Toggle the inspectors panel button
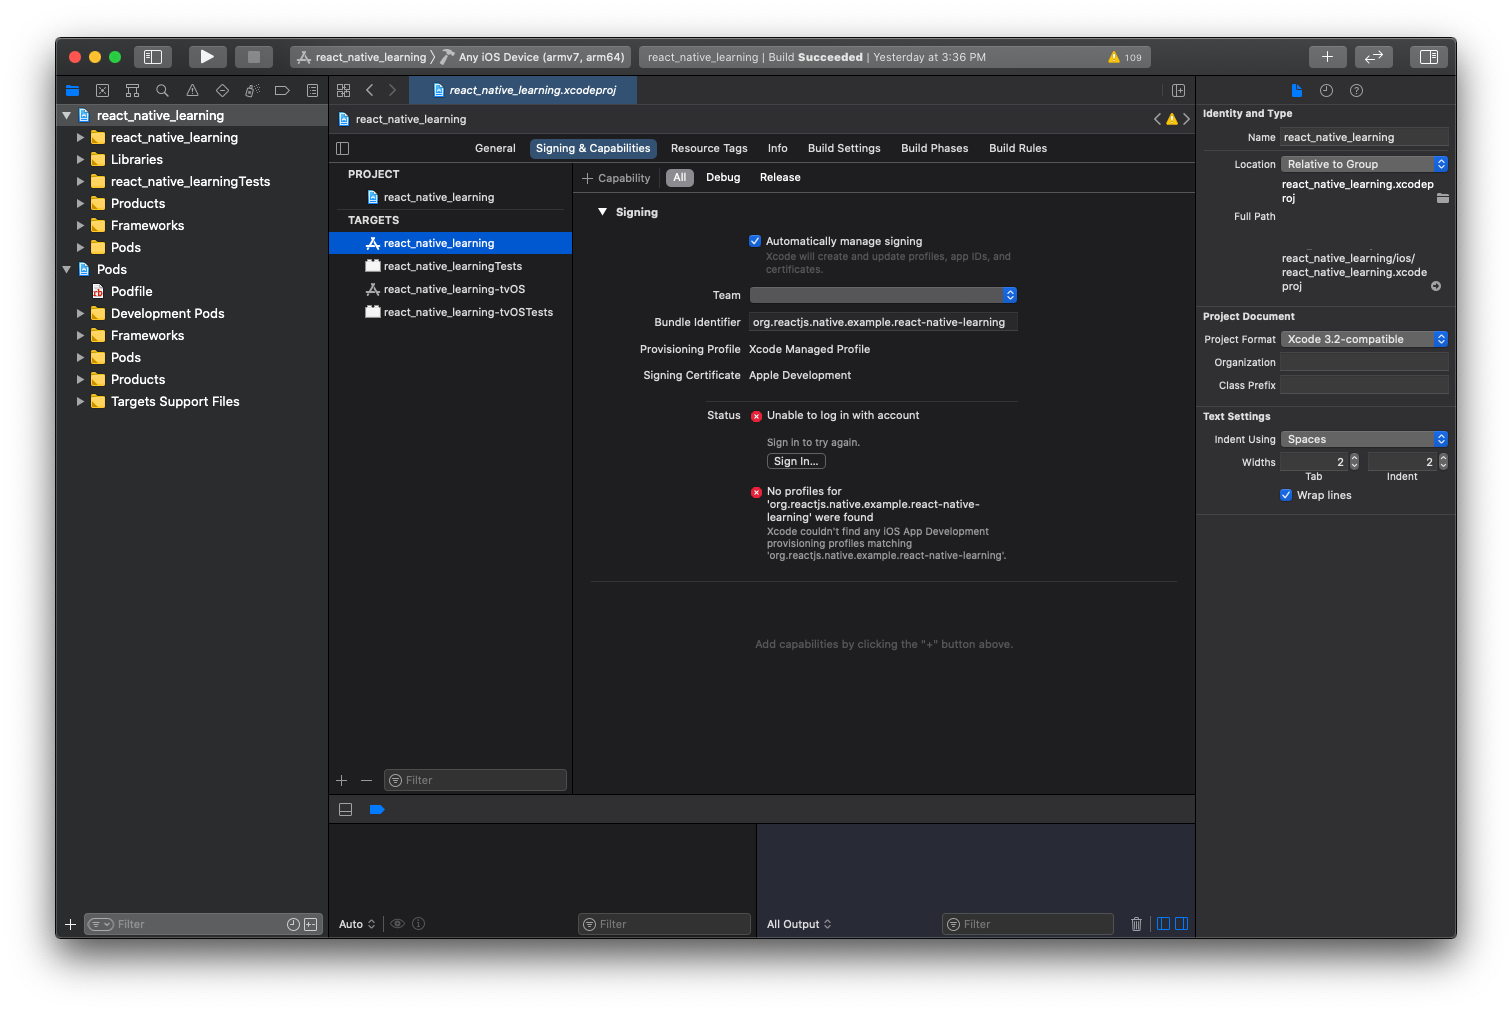Screen dimensions: 1512x1012 click(x=1429, y=57)
